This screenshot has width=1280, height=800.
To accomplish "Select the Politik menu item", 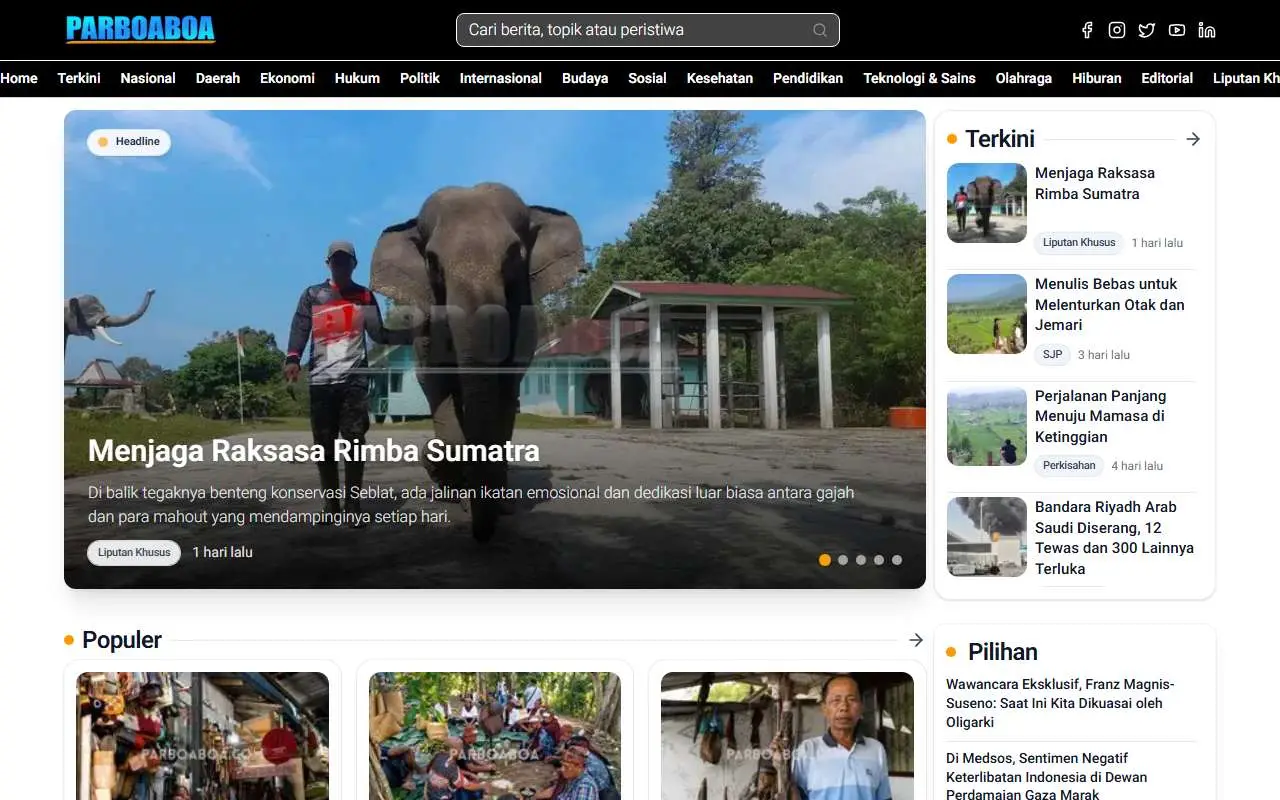I will (420, 78).
